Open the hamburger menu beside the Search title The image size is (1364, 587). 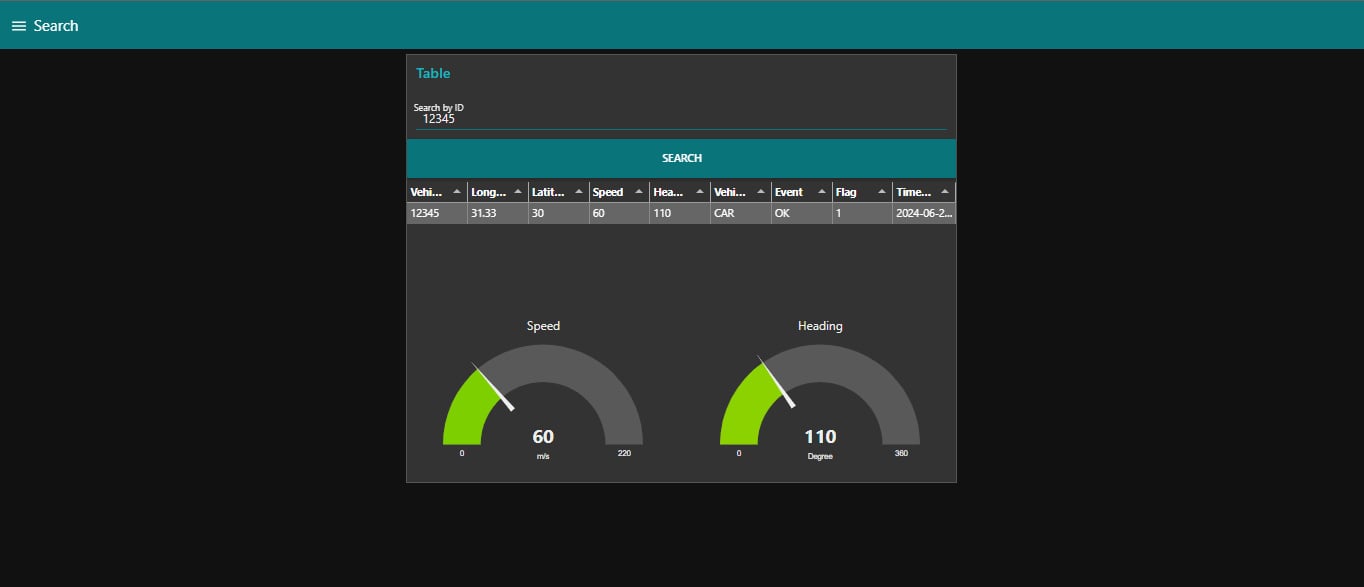point(18,26)
